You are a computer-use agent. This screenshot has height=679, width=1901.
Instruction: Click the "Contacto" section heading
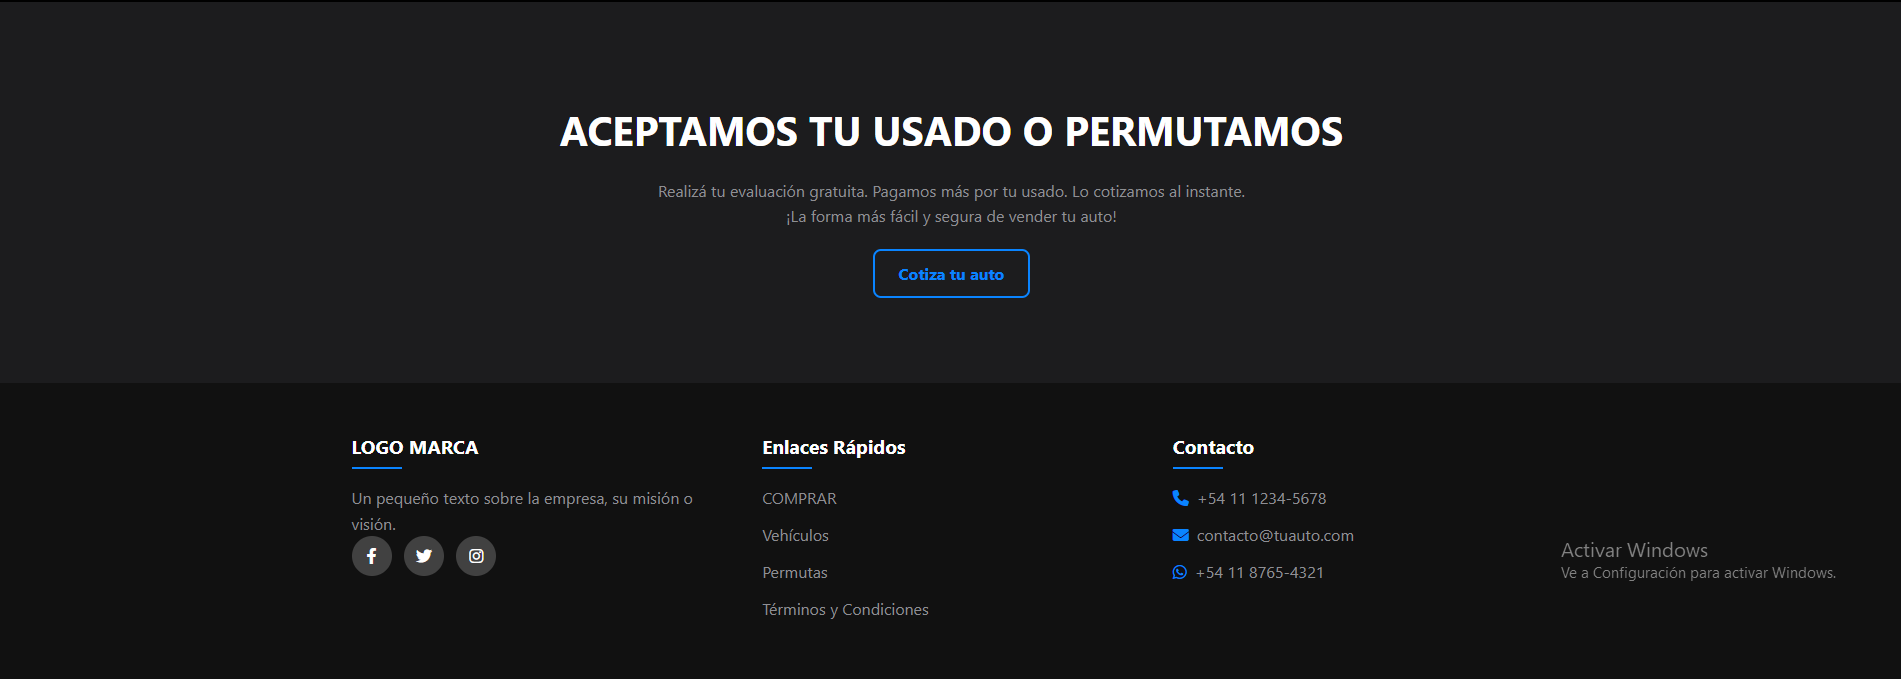coord(1212,447)
